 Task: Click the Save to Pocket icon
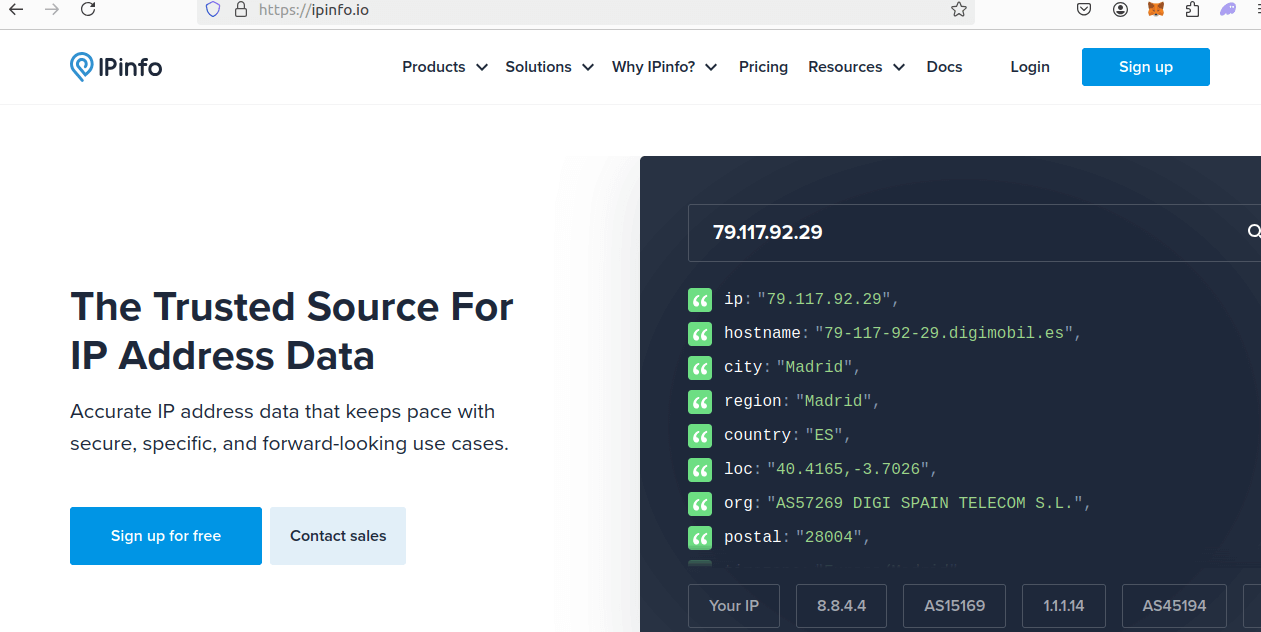1084,10
